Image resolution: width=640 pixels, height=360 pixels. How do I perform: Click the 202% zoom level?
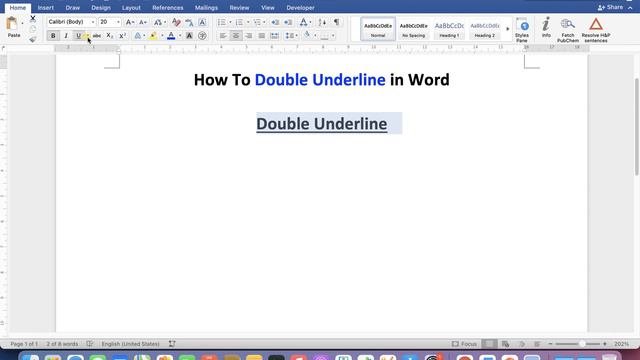tap(621, 344)
